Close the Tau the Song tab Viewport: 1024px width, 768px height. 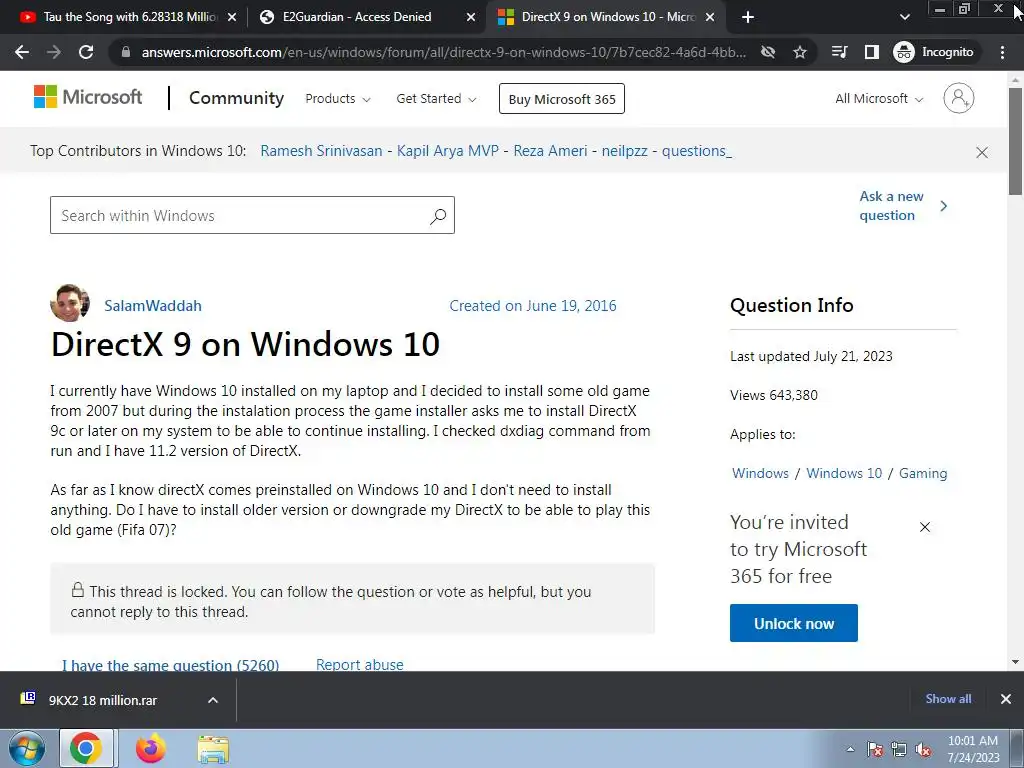[x=232, y=18]
